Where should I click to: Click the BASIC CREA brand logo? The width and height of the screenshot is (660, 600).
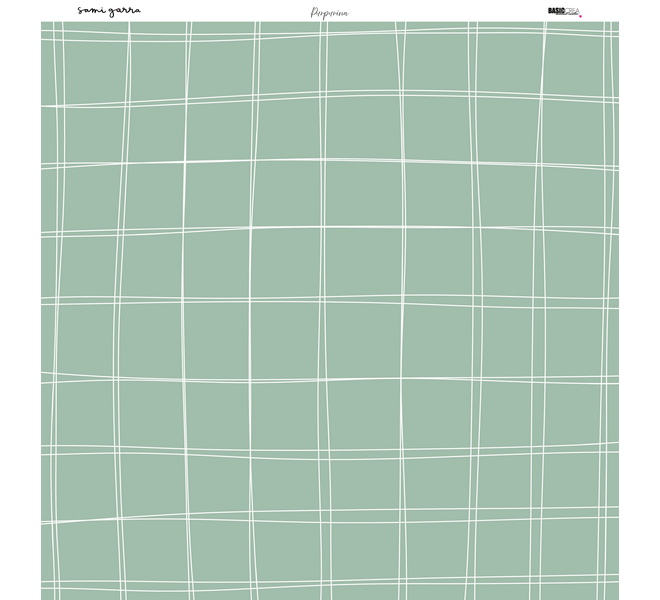tap(563, 12)
